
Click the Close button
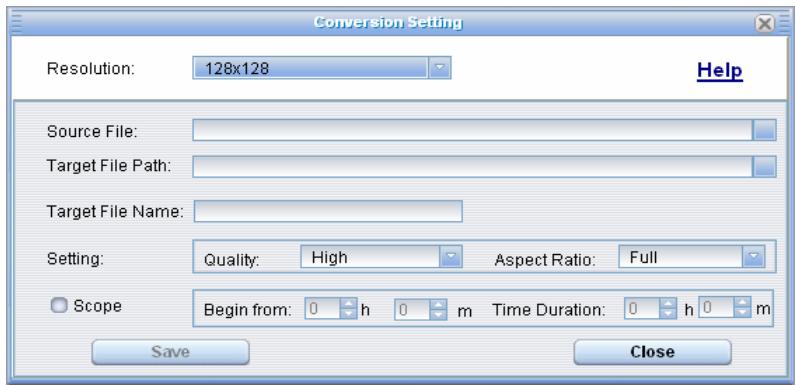tap(653, 352)
